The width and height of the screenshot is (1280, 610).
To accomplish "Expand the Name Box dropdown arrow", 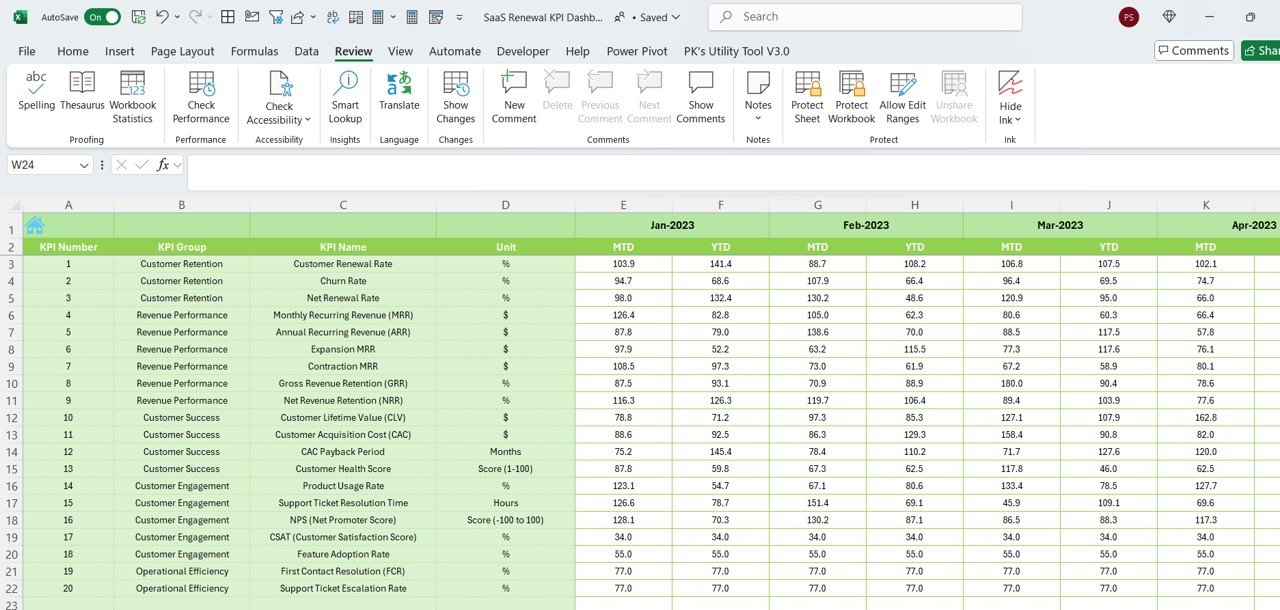I will [84, 165].
